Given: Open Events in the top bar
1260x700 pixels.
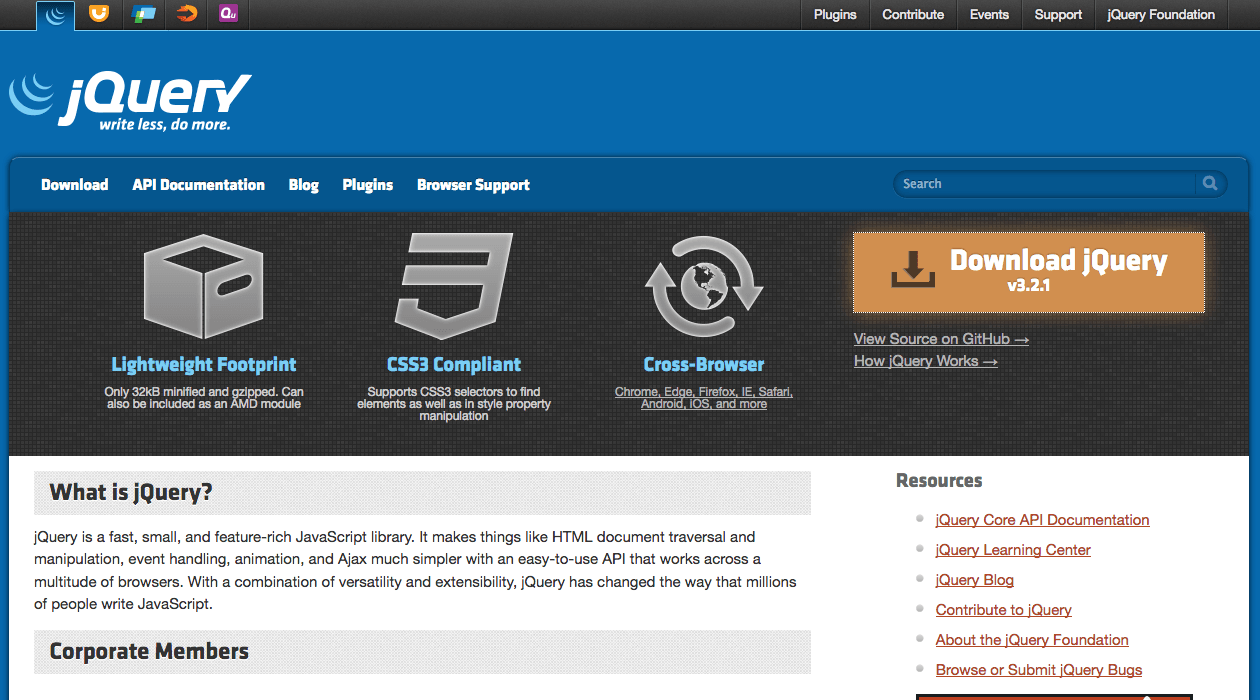Looking at the screenshot, I should tap(989, 15).
